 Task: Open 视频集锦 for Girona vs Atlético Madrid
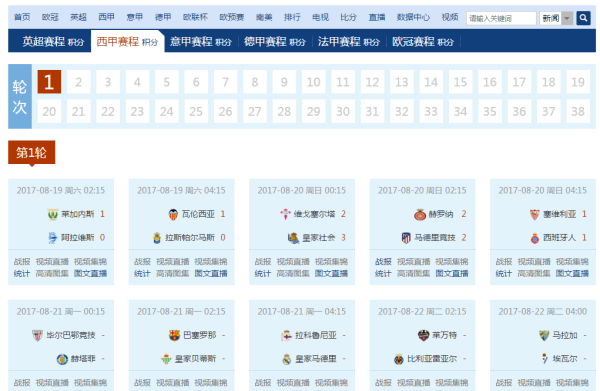[x=452, y=262]
